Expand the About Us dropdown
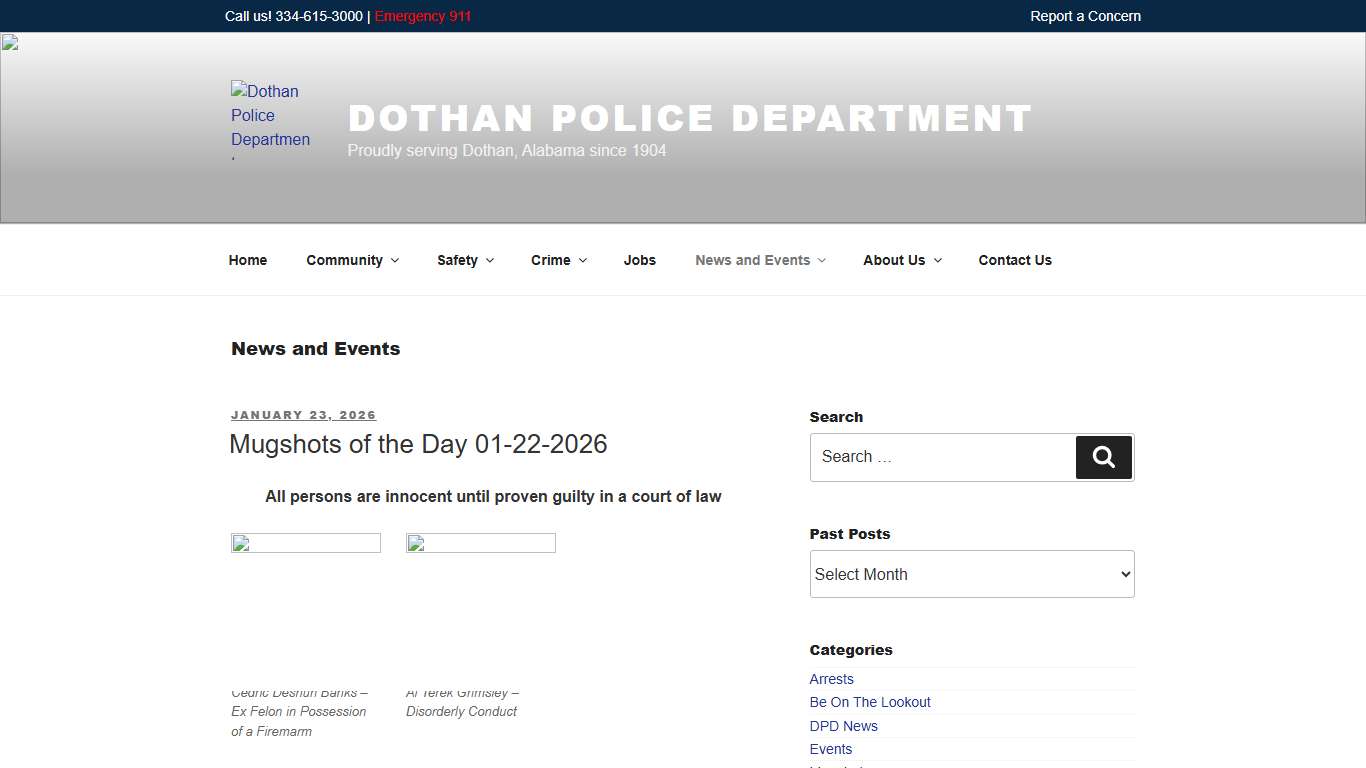Screen dimensions: 1366x768 pos(900,260)
